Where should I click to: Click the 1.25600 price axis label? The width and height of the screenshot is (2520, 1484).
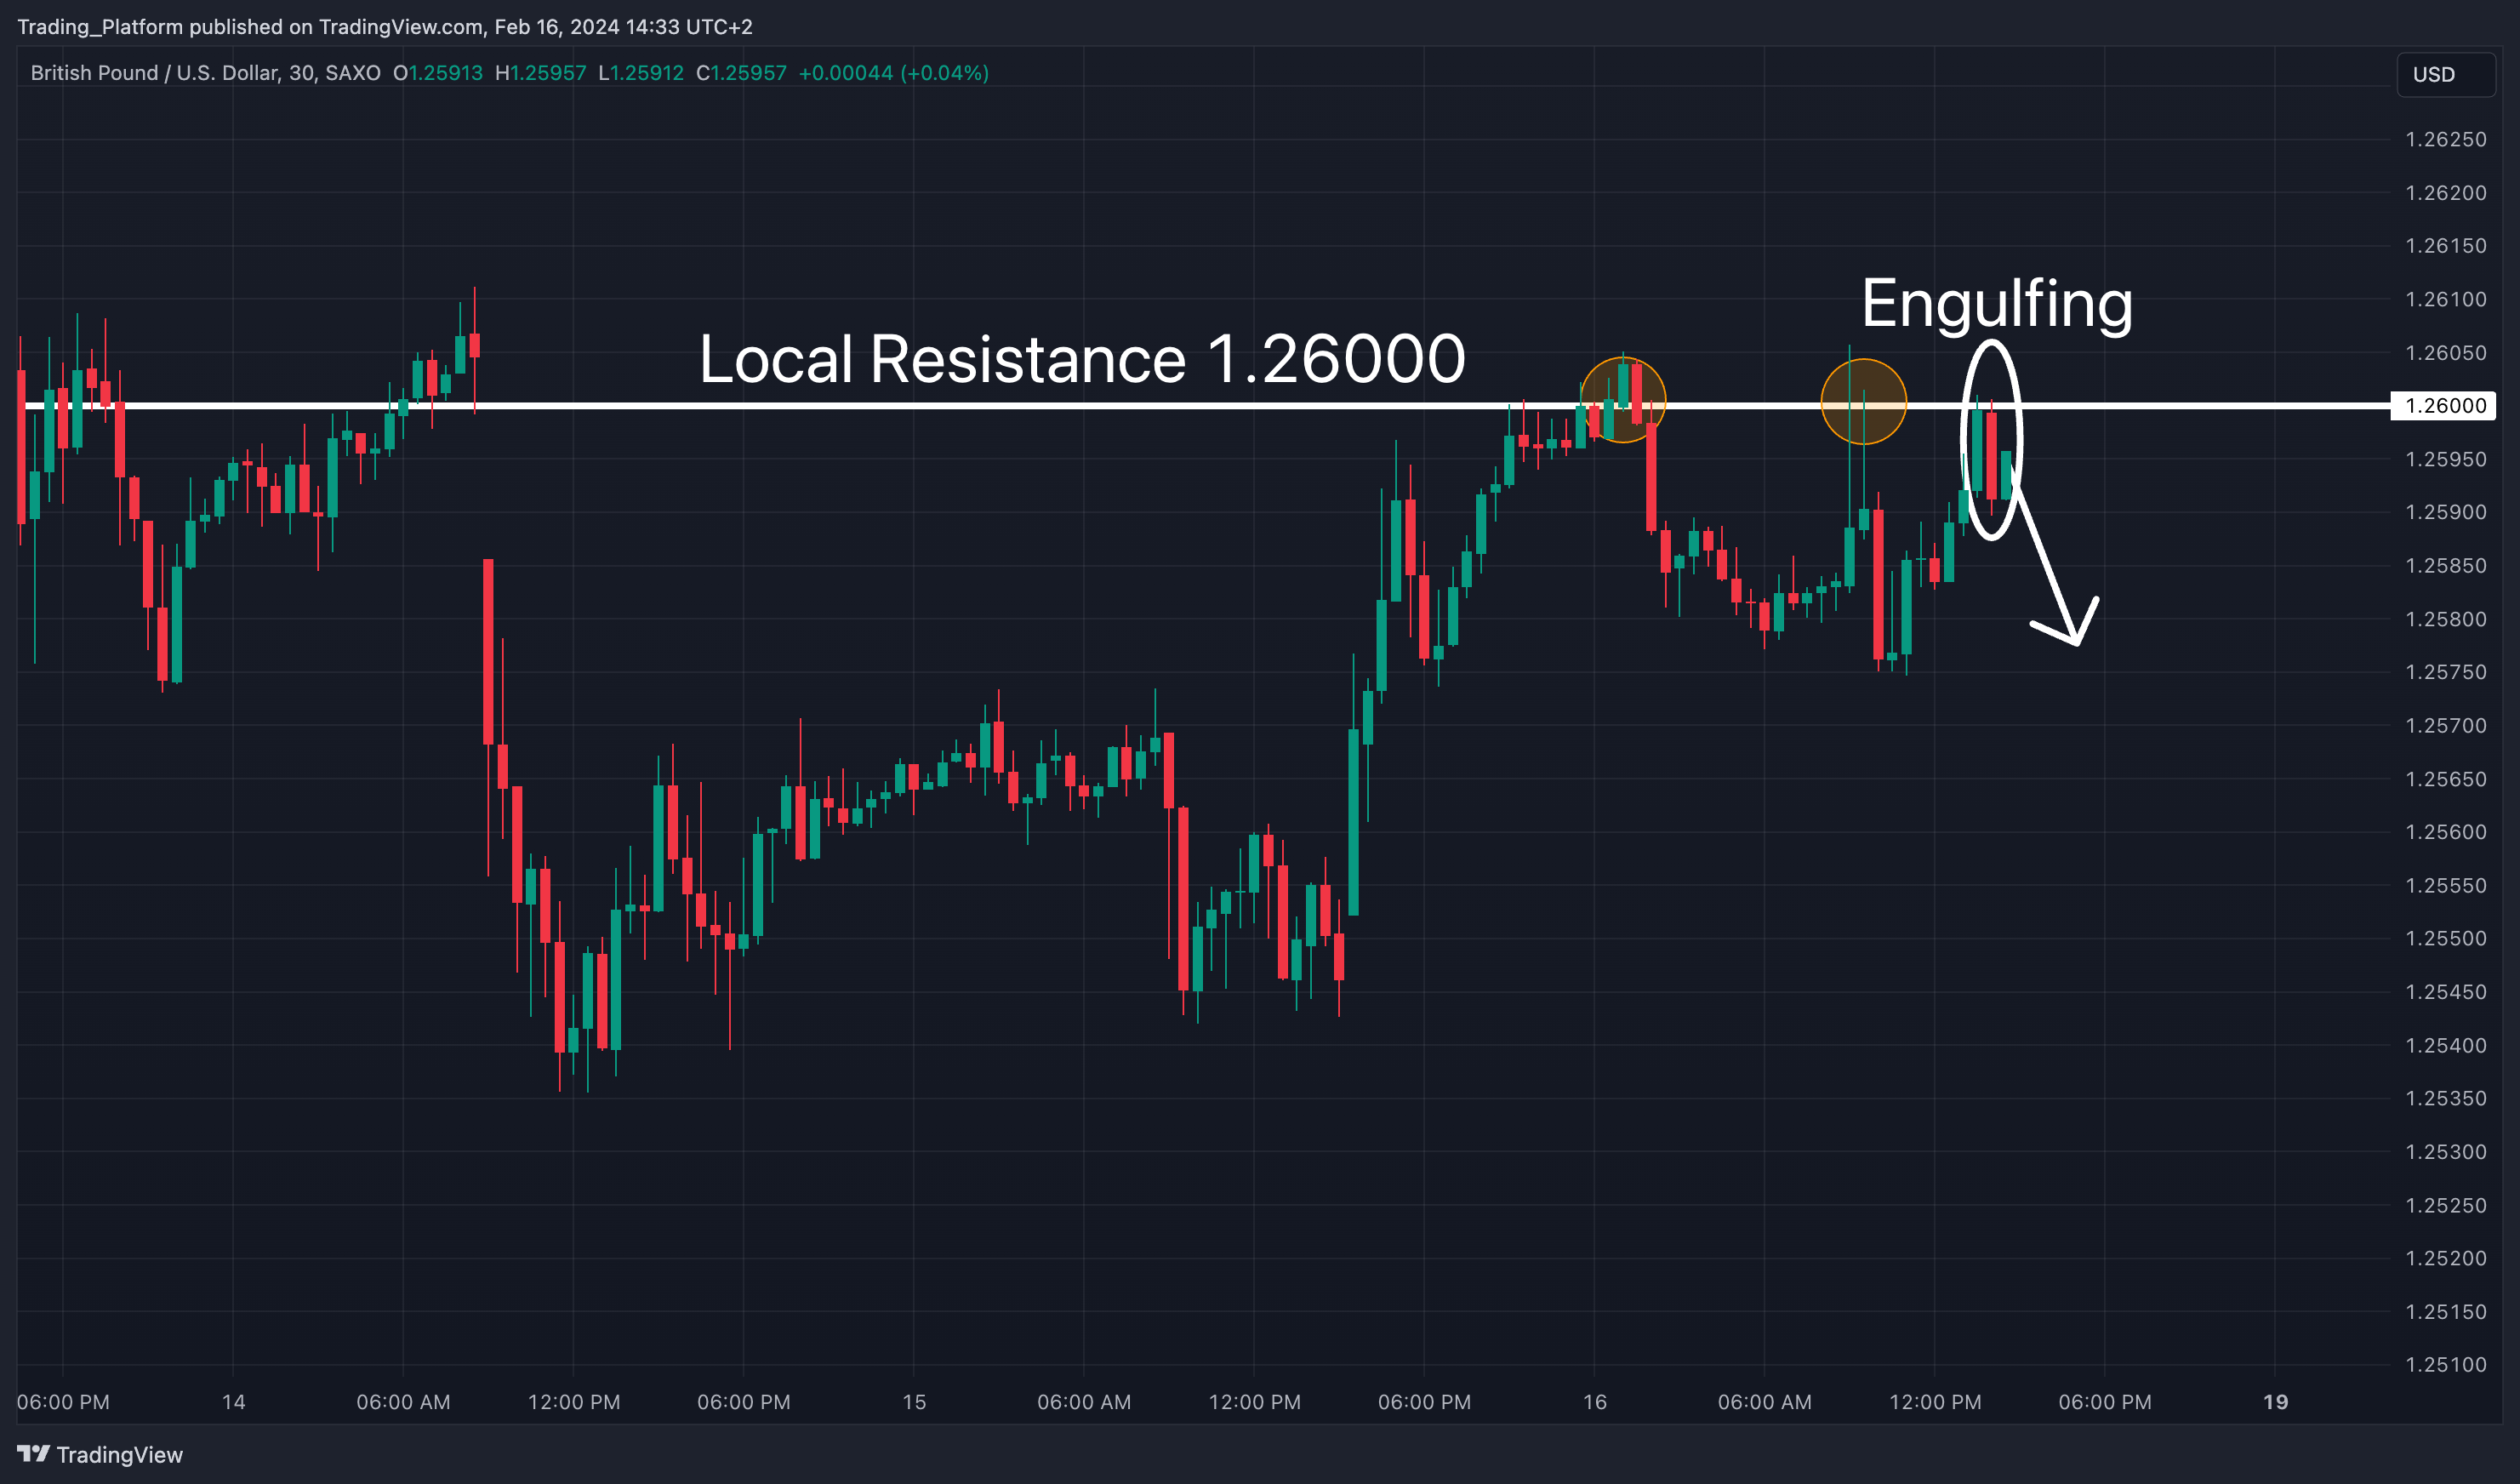(x=2445, y=832)
